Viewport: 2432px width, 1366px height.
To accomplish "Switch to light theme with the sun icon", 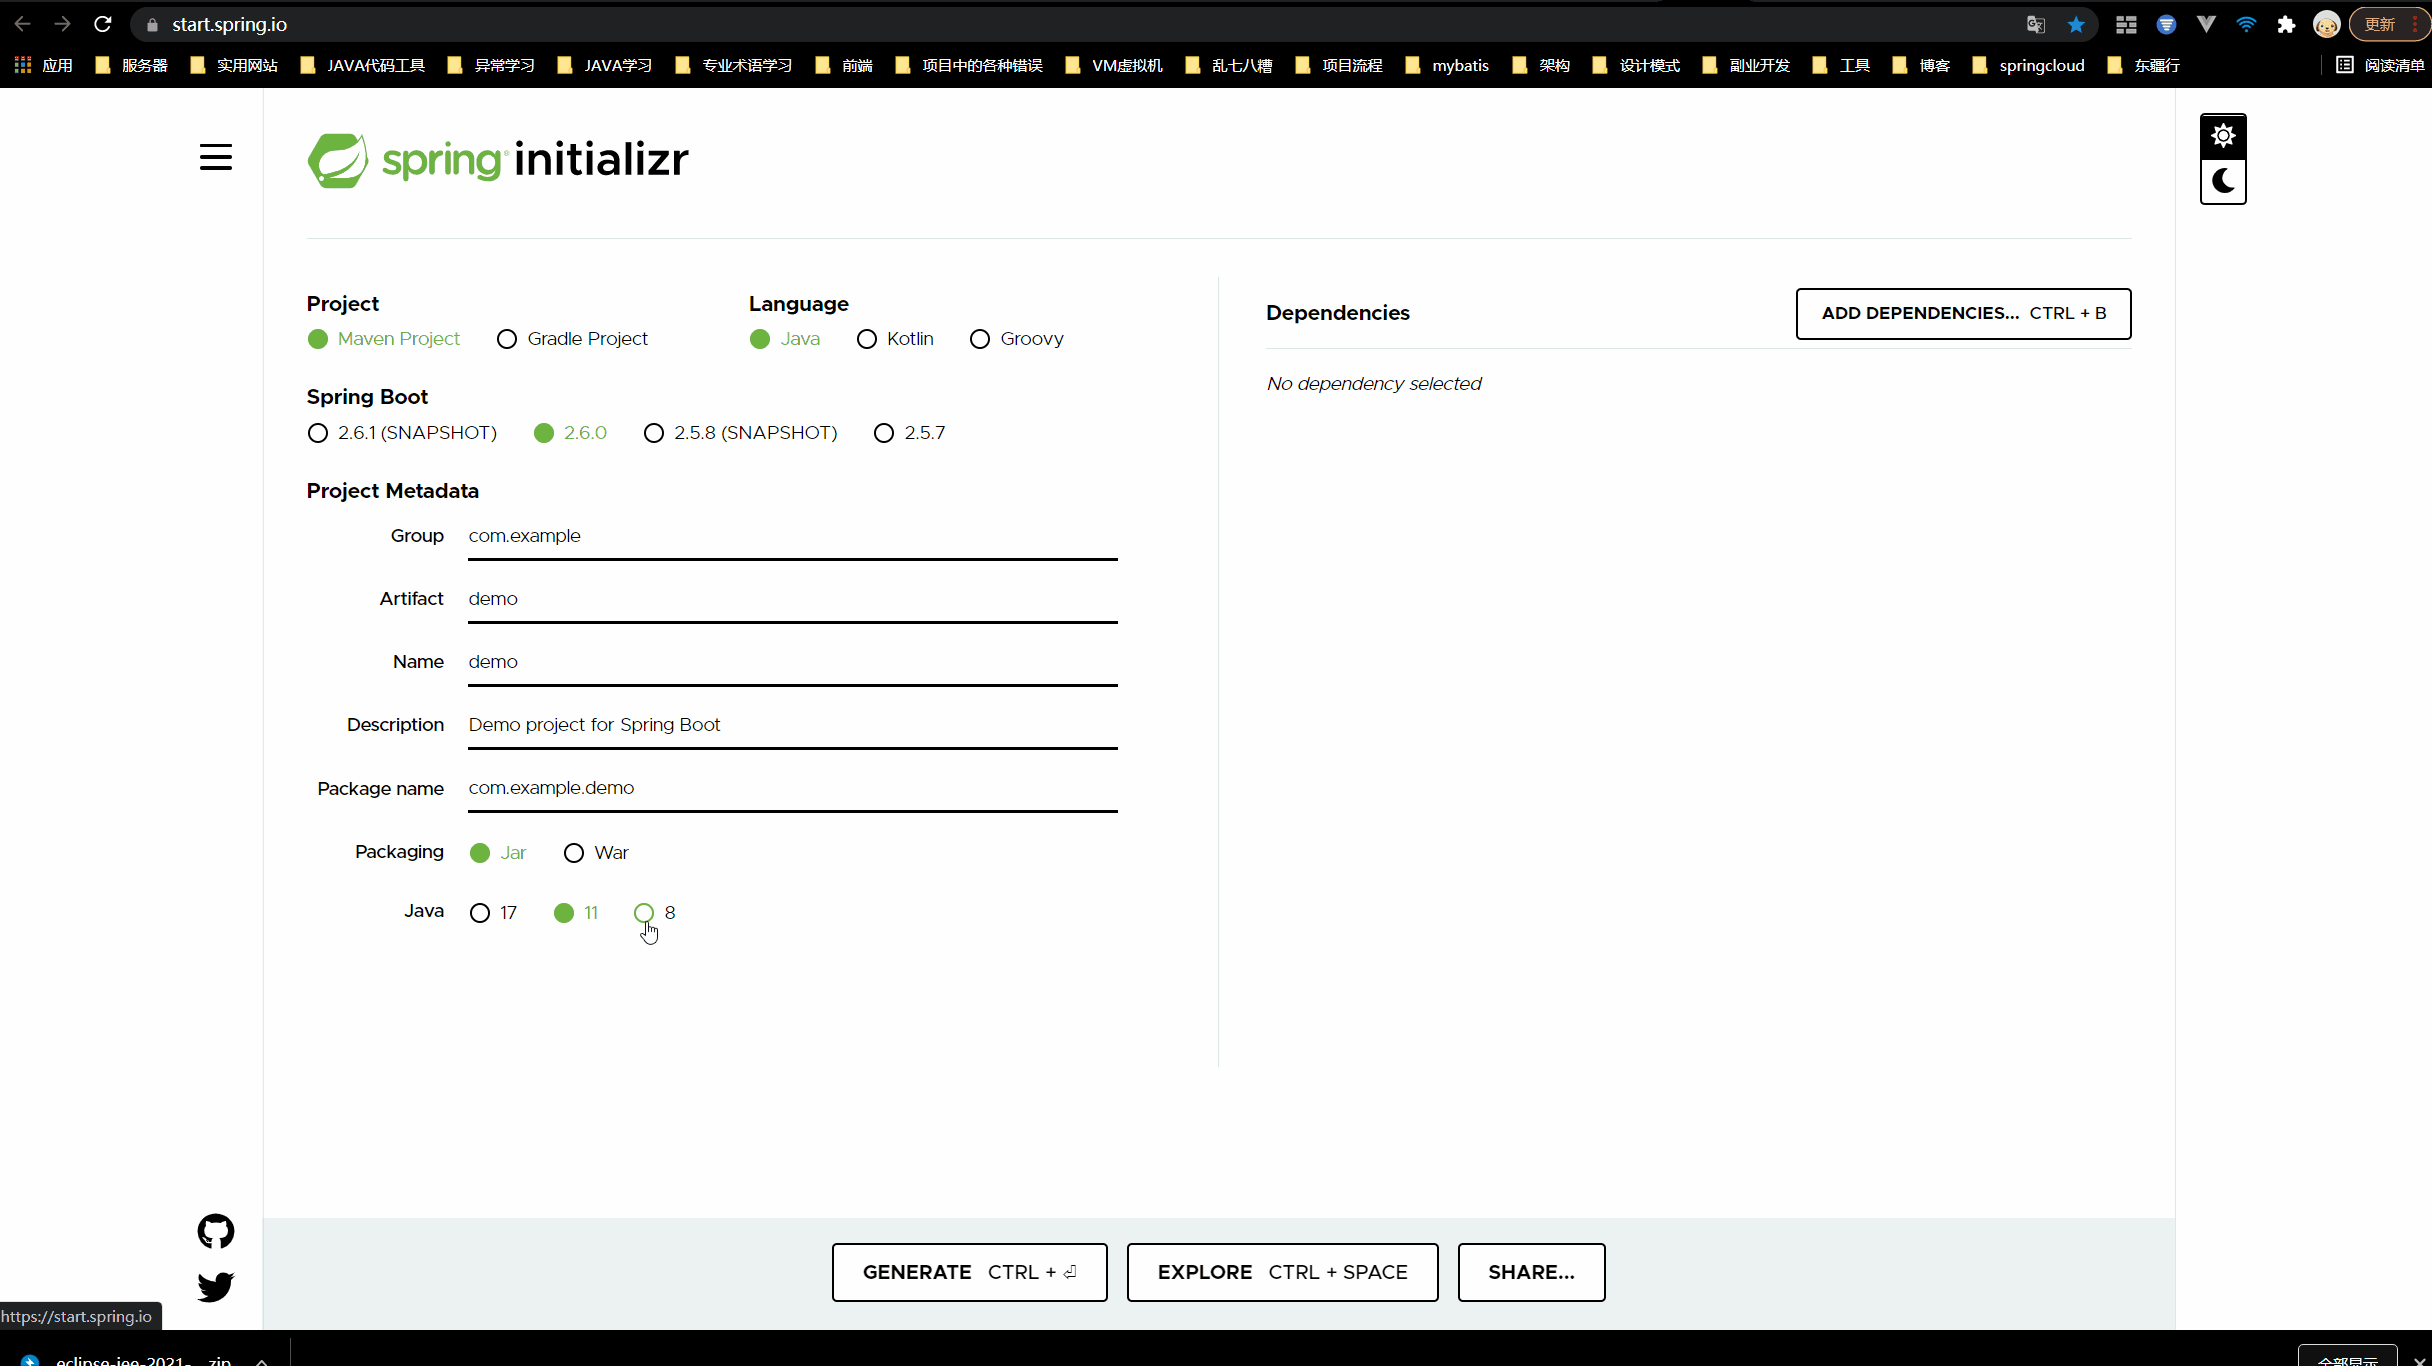I will [x=2223, y=136].
